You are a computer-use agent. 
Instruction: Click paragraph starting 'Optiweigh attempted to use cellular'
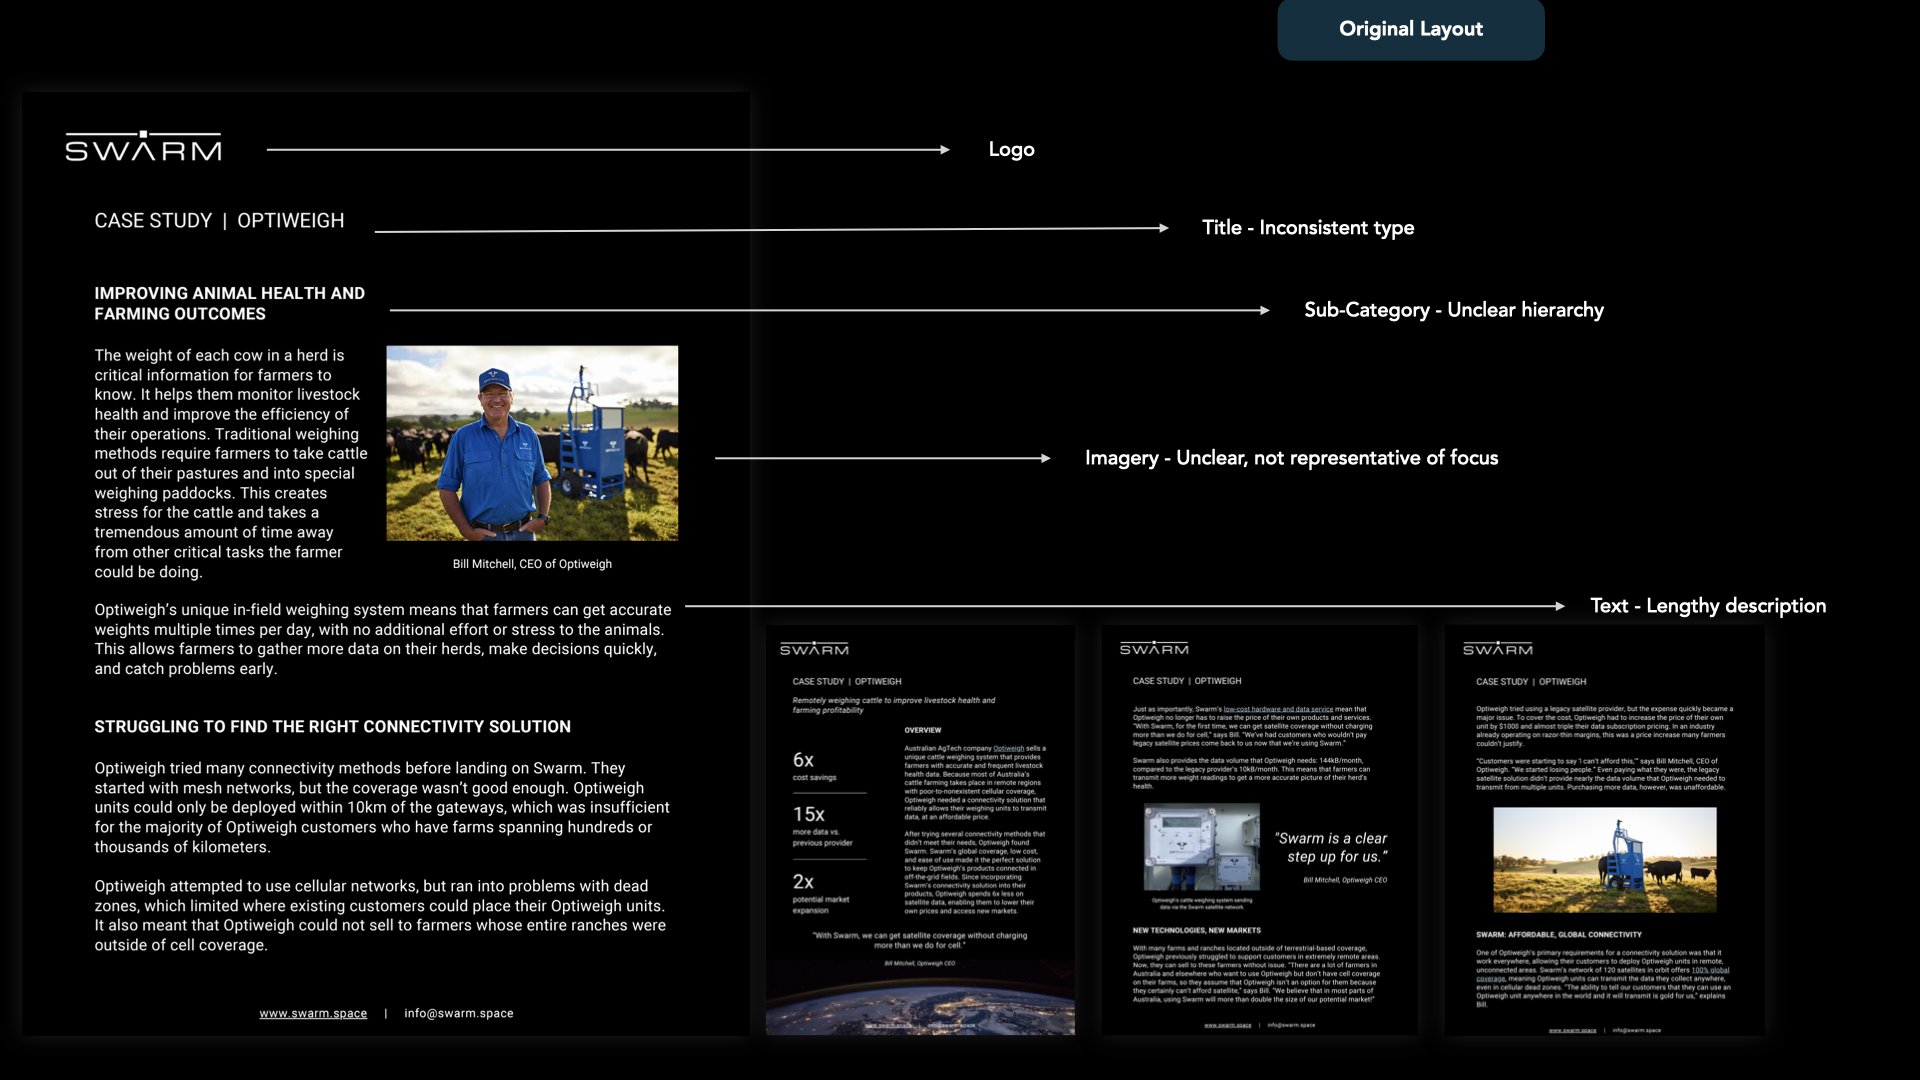[x=380, y=915]
